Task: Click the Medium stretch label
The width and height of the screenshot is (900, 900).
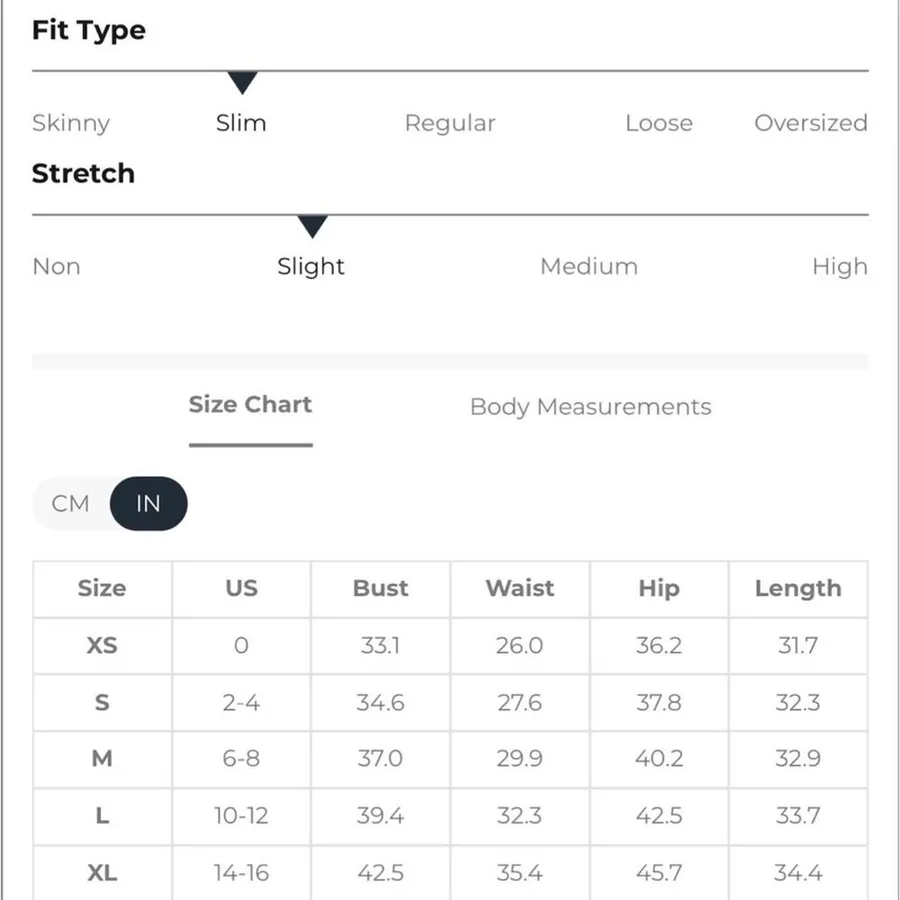Action: [x=589, y=266]
